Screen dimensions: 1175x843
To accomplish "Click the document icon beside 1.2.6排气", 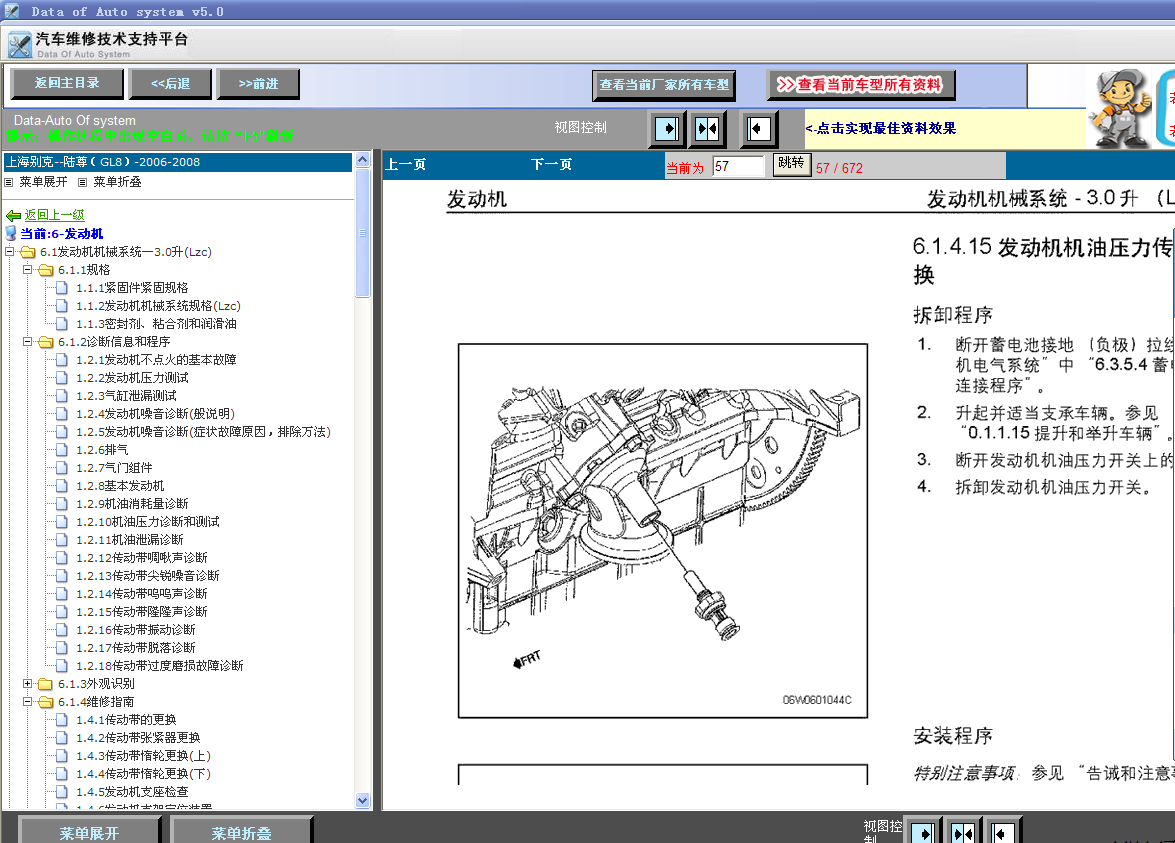I will pyautogui.click(x=62, y=450).
